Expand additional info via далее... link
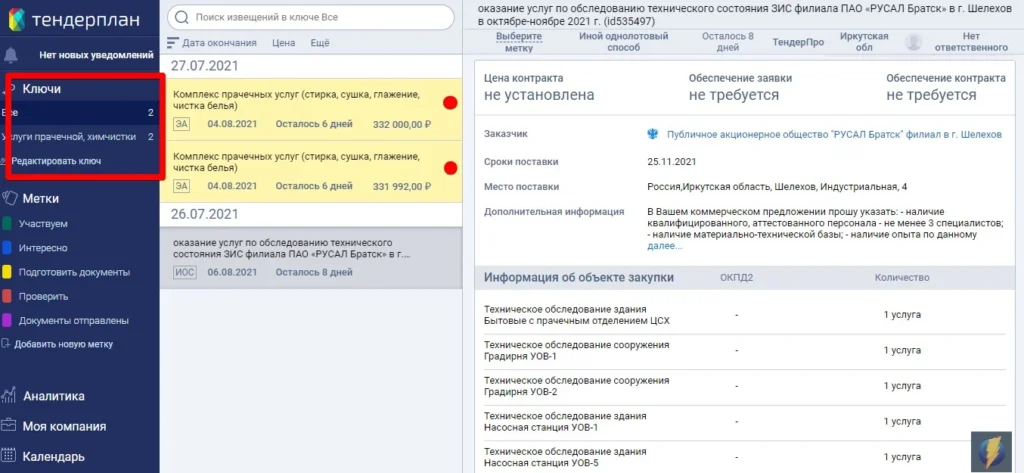This screenshot has height=473, width=1024. pyautogui.click(x=664, y=246)
